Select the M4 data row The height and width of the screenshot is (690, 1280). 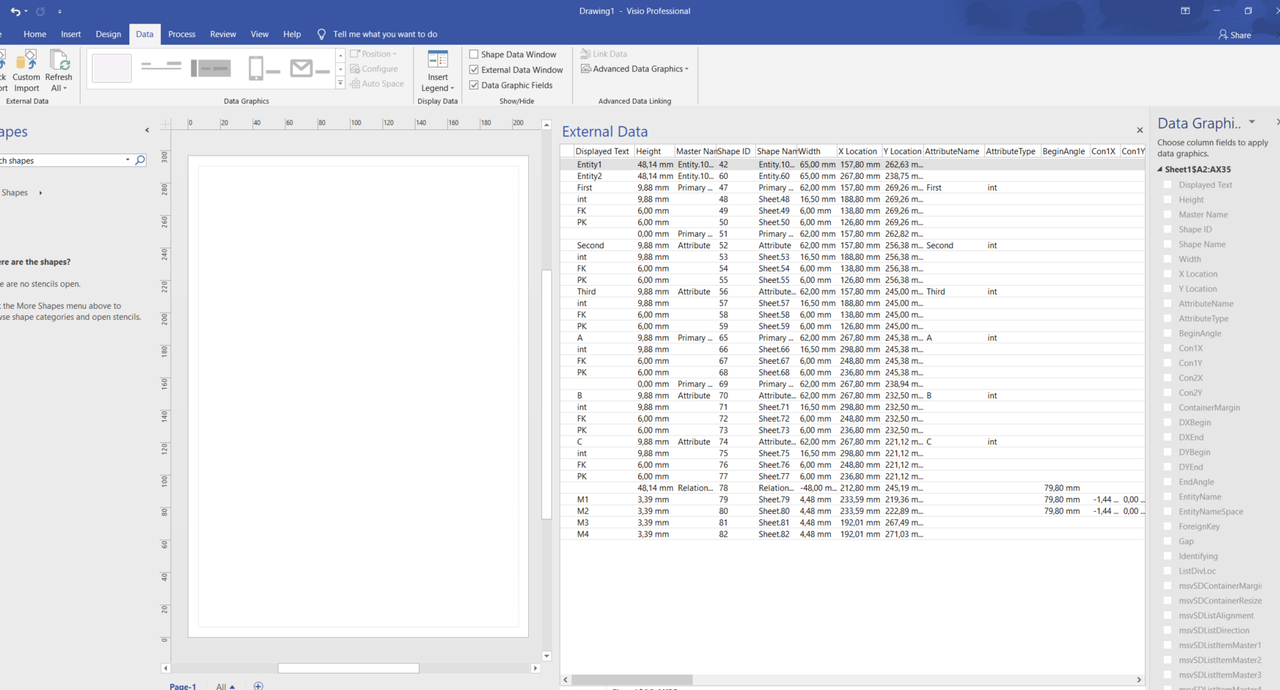(852, 534)
